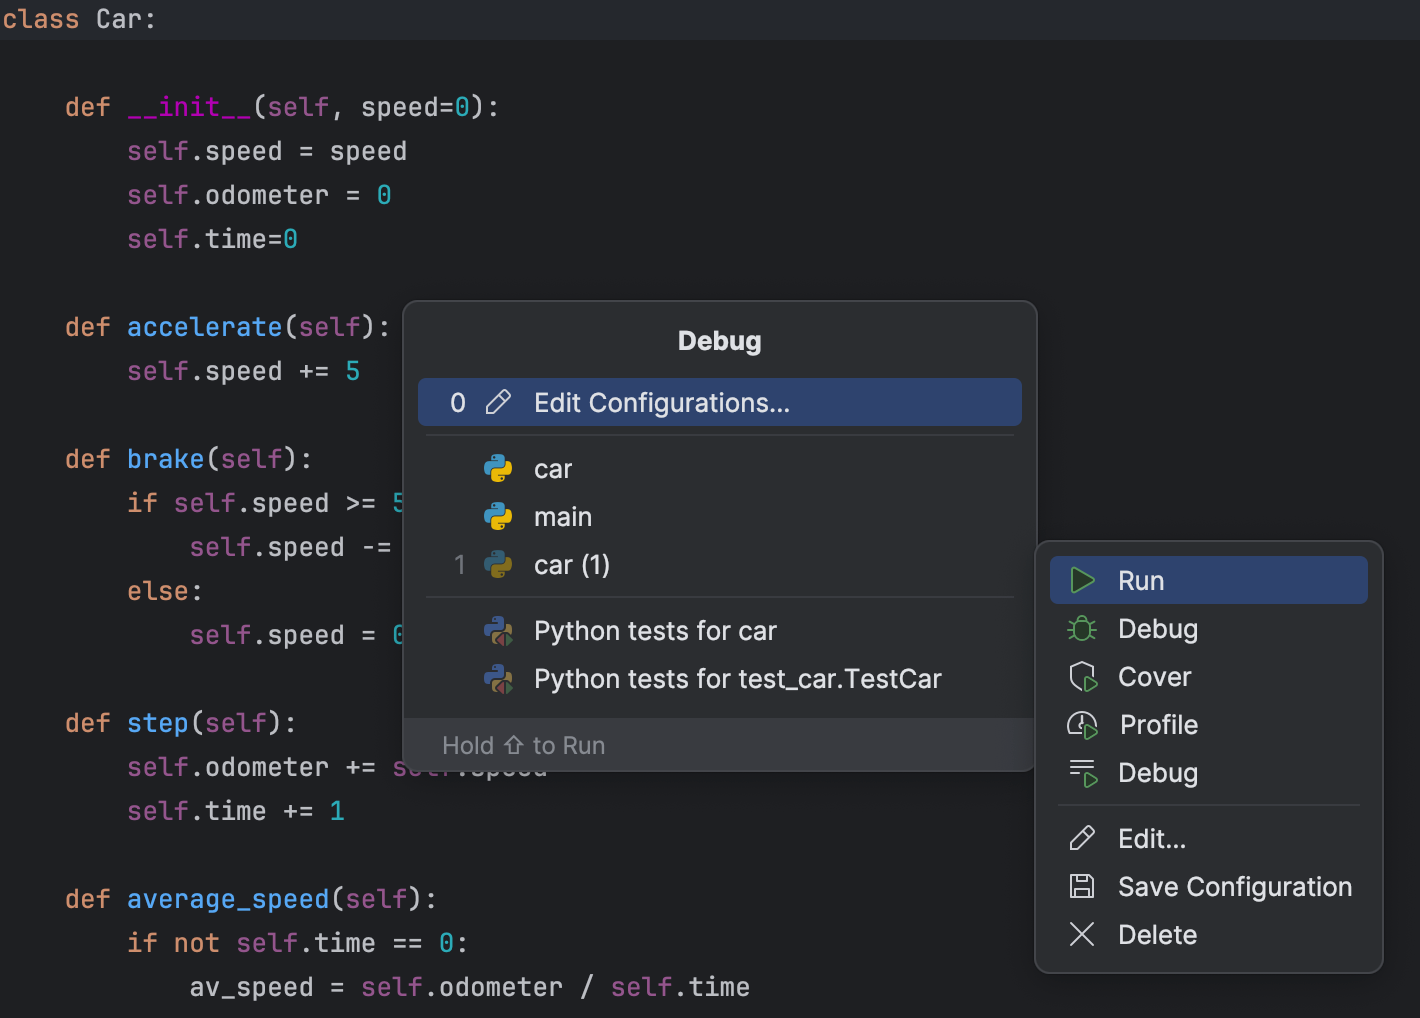
Task: Select Run from the context menu
Action: pyautogui.click(x=1141, y=579)
